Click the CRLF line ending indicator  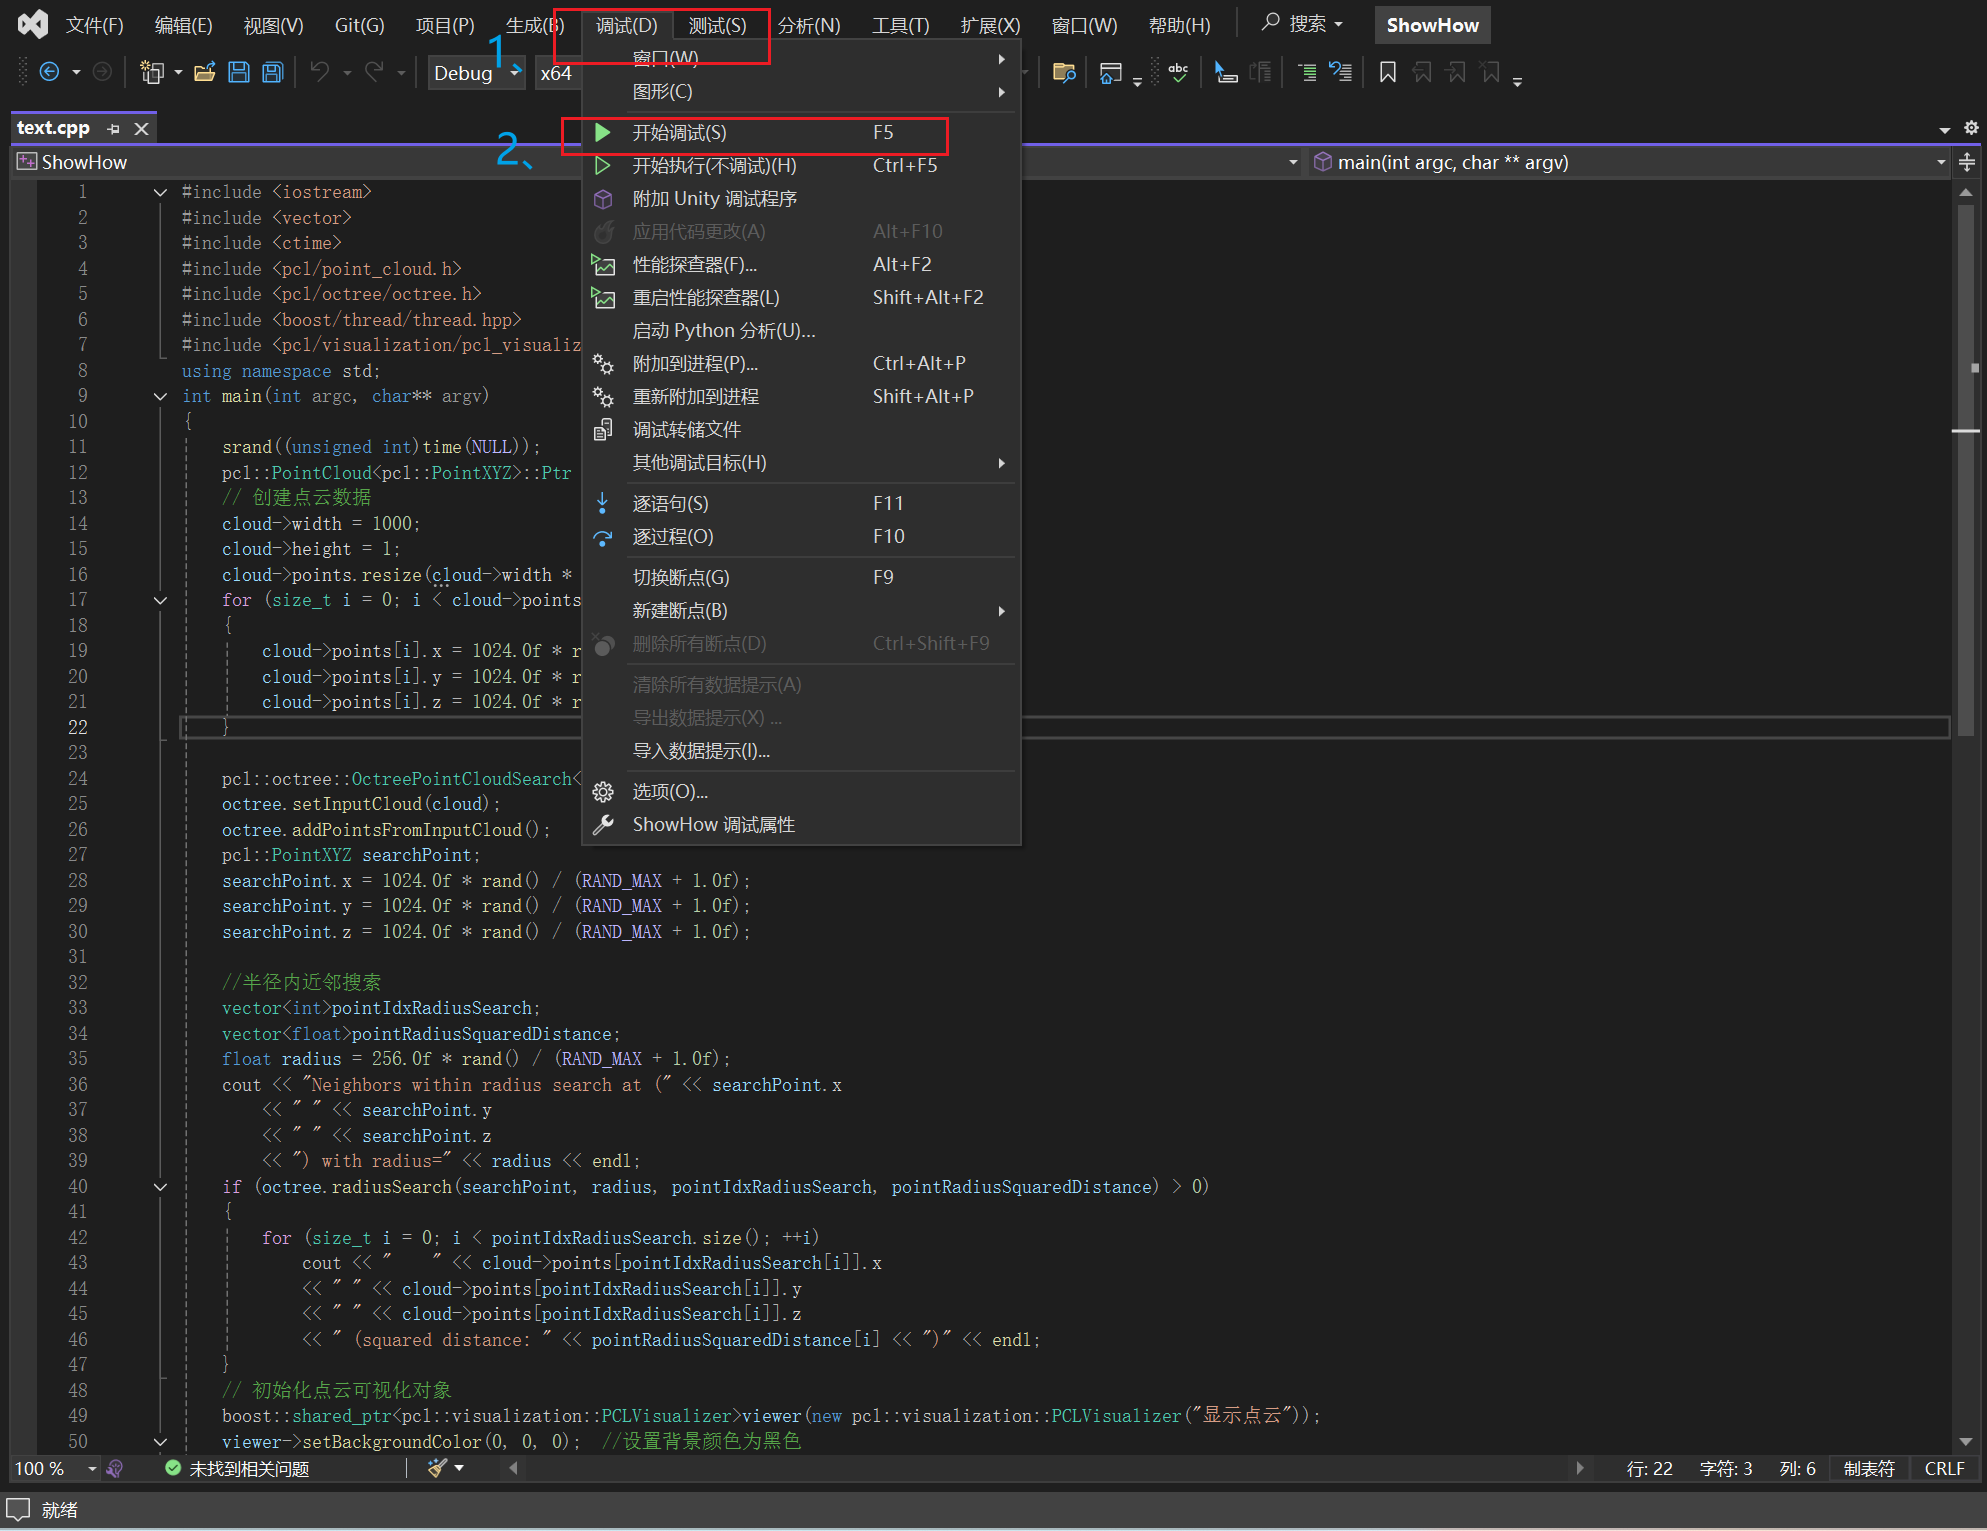[x=1944, y=1468]
